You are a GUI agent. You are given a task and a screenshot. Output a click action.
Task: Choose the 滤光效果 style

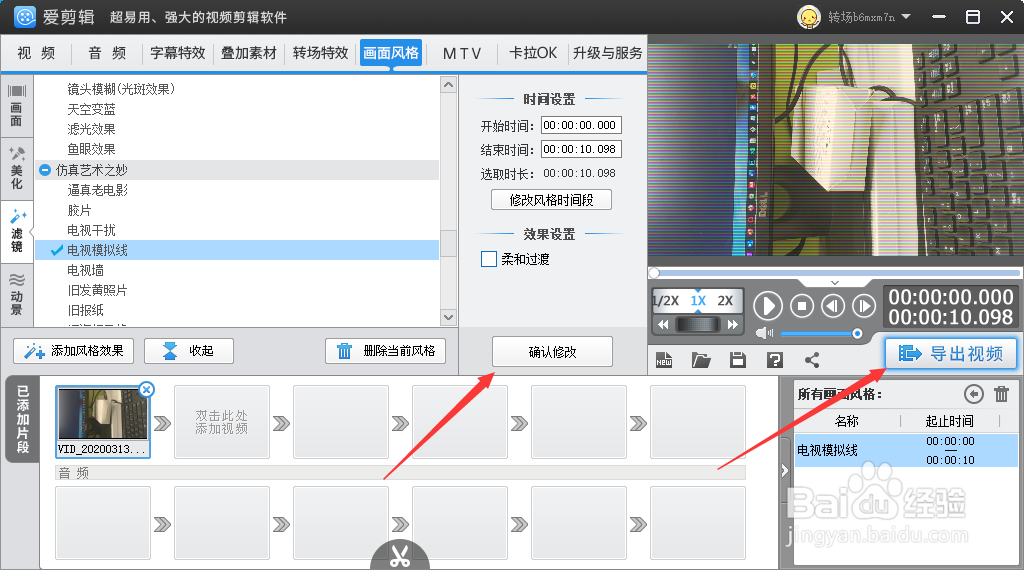[91, 129]
